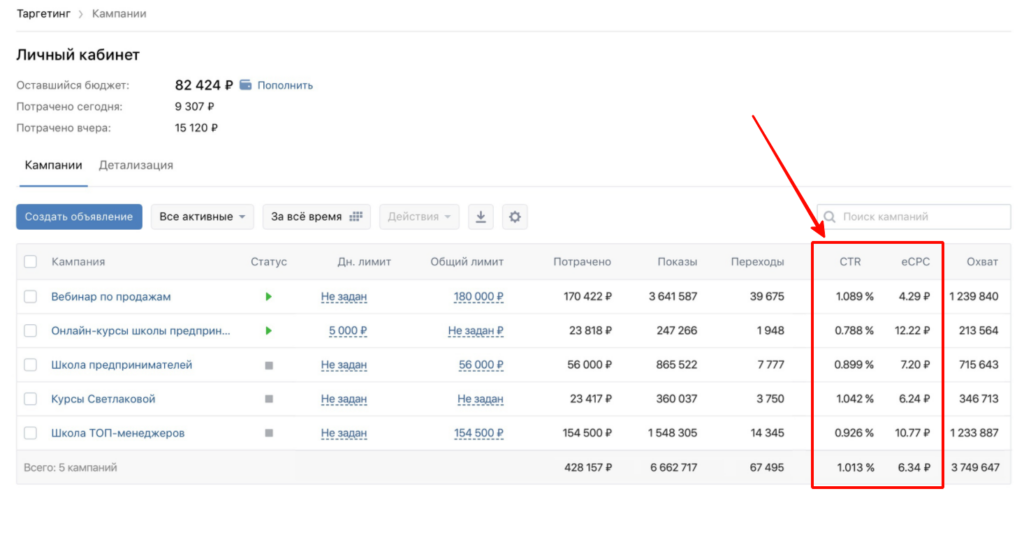Click the stopped status icon for Школа ТОП-менеджеров

[x=268, y=433]
